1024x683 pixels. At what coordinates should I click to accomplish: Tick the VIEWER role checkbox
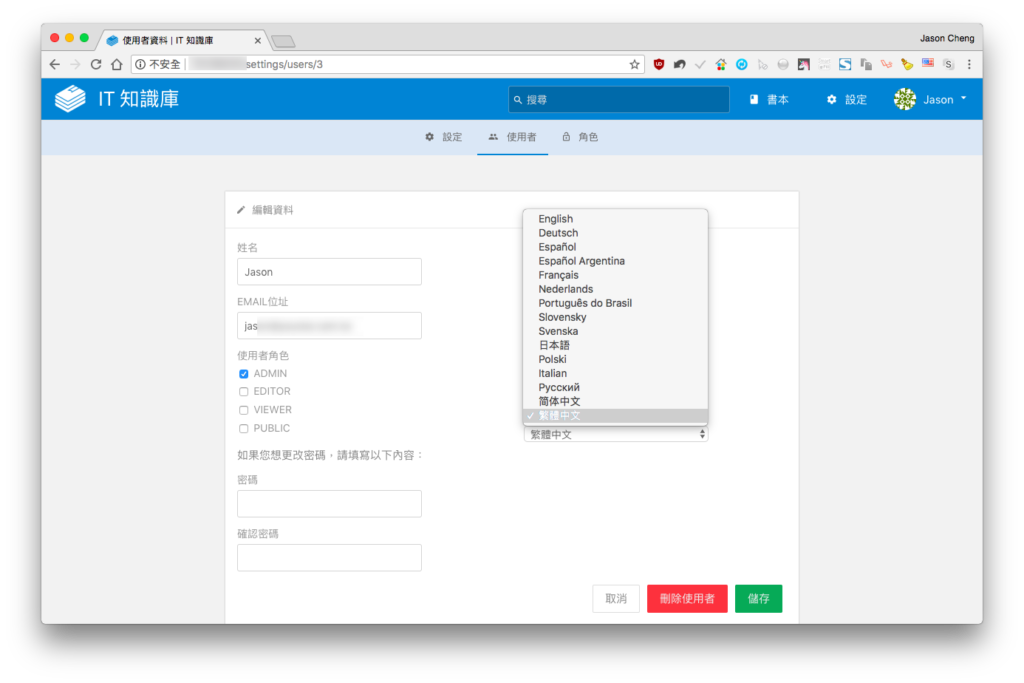click(244, 410)
